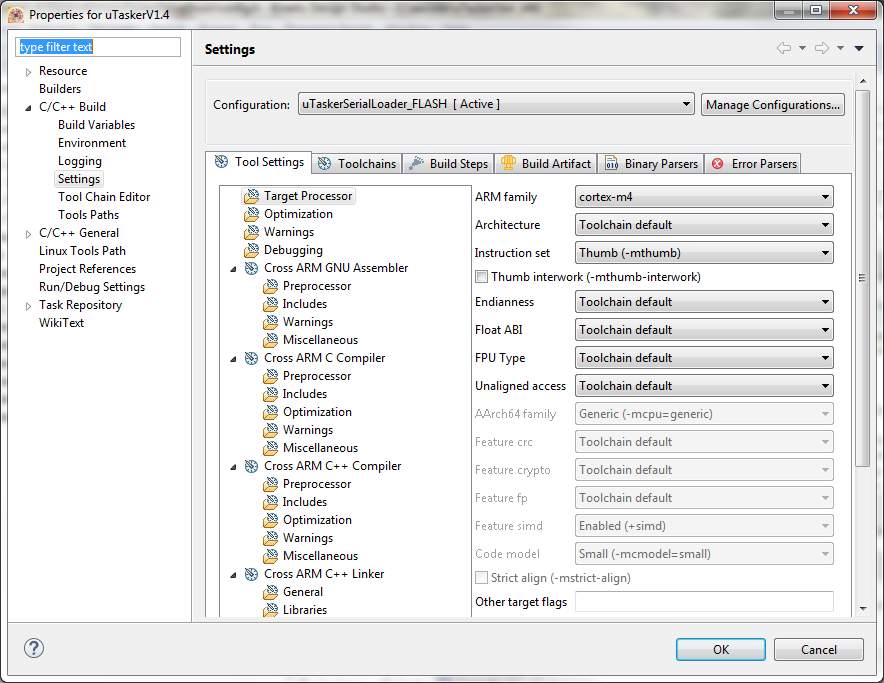The image size is (884, 683).
Task: Expand the Resource tree node
Action: pos(28,72)
